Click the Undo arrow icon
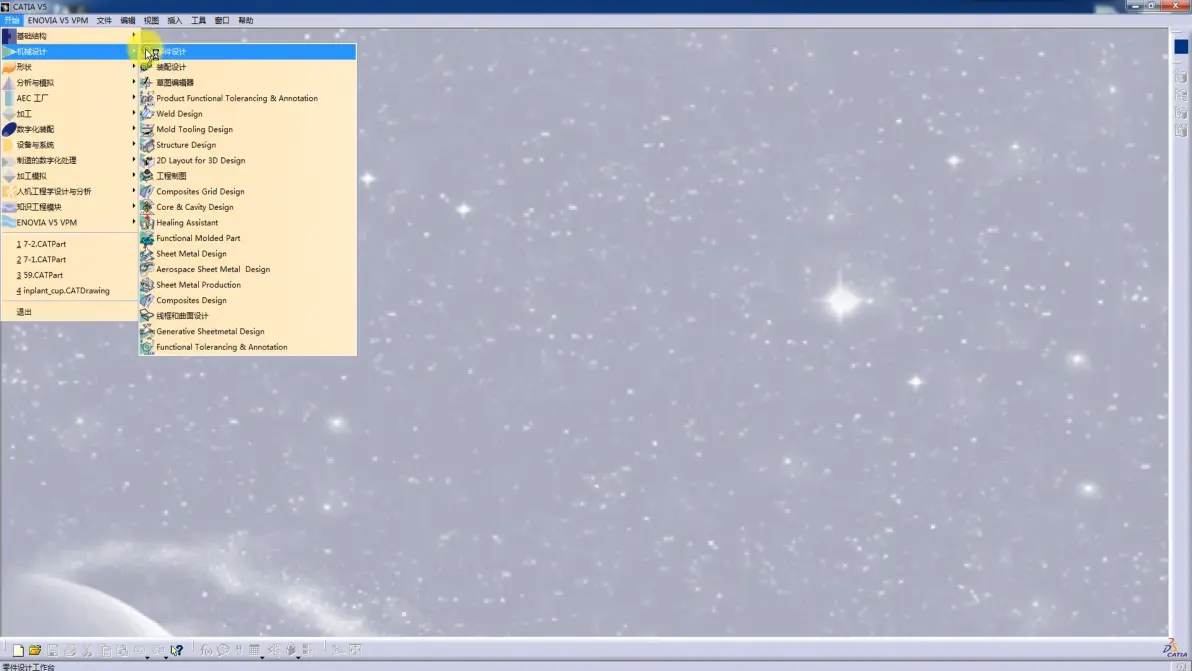1192x671 pixels. click(x=139, y=650)
